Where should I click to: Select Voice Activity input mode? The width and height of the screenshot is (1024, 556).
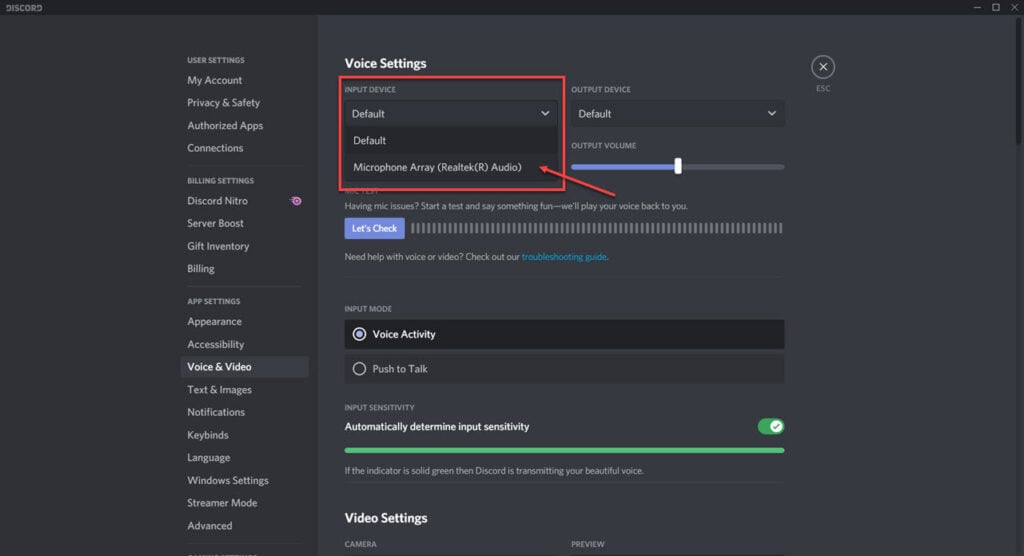click(564, 334)
